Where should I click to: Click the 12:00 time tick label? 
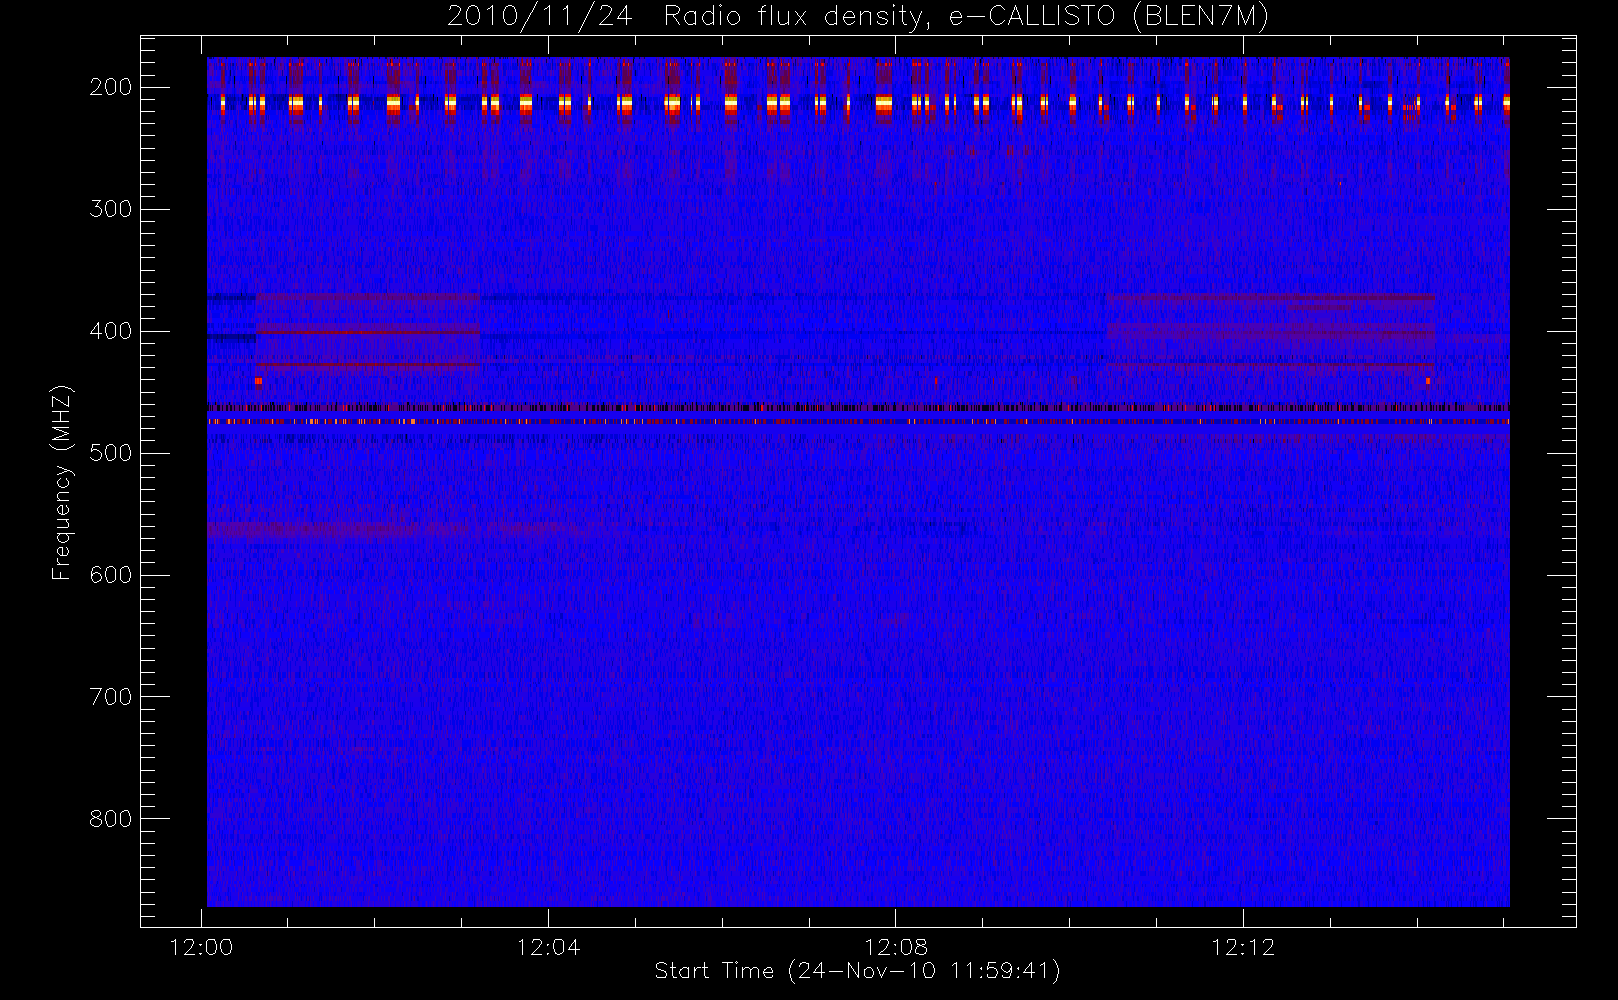tap(202, 947)
